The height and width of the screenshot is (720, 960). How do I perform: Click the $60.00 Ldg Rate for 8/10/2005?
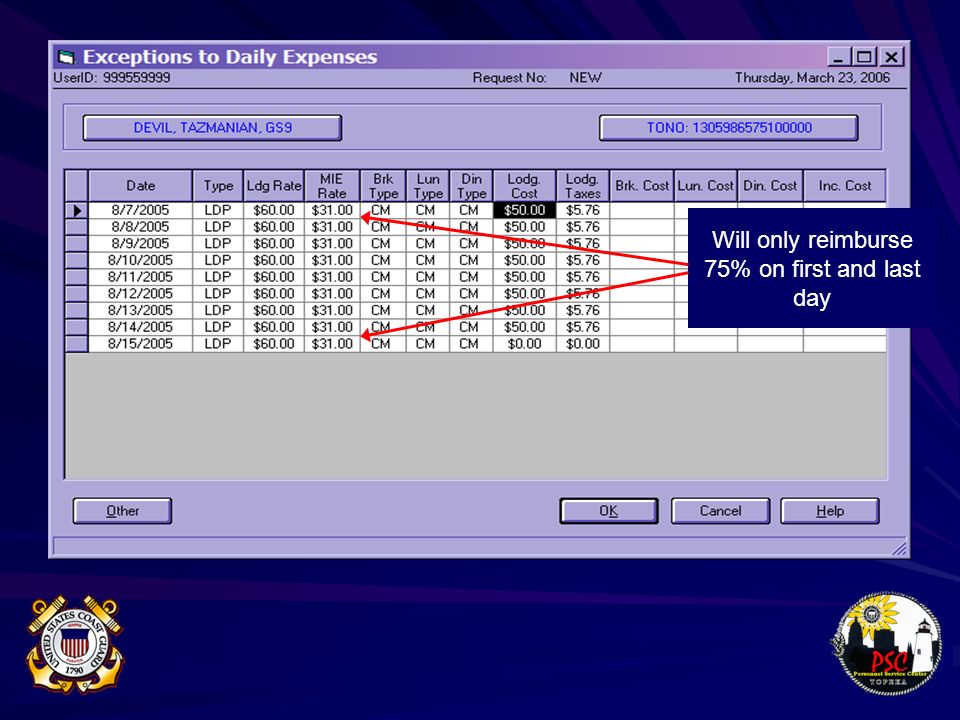point(274,260)
